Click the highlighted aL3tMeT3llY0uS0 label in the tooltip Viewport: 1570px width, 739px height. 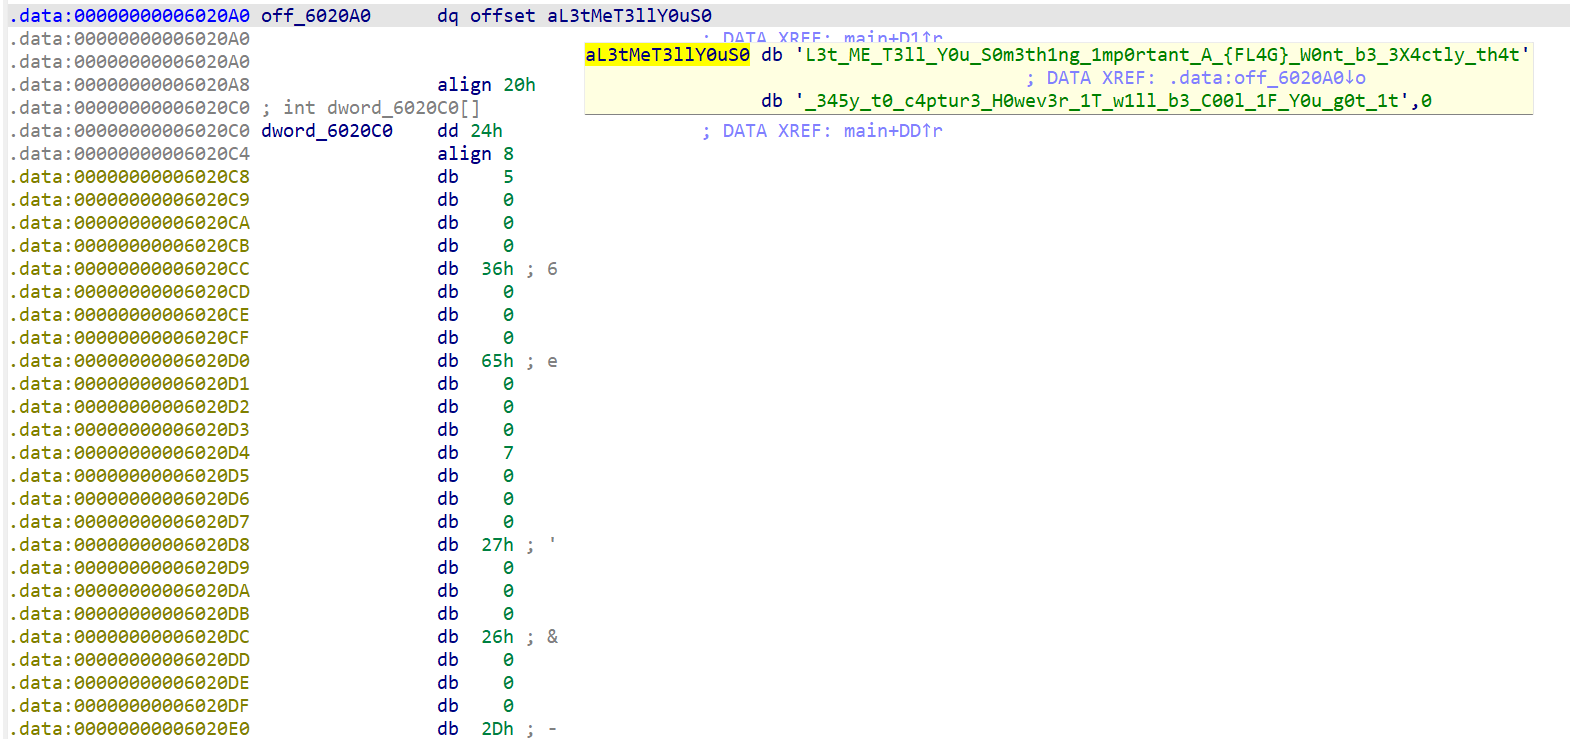pos(667,55)
